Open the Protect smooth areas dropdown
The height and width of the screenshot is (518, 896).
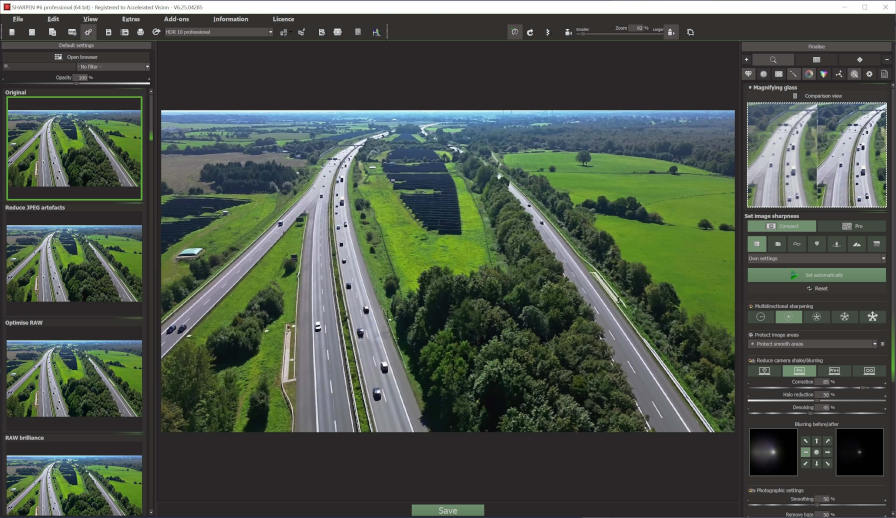(812, 344)
